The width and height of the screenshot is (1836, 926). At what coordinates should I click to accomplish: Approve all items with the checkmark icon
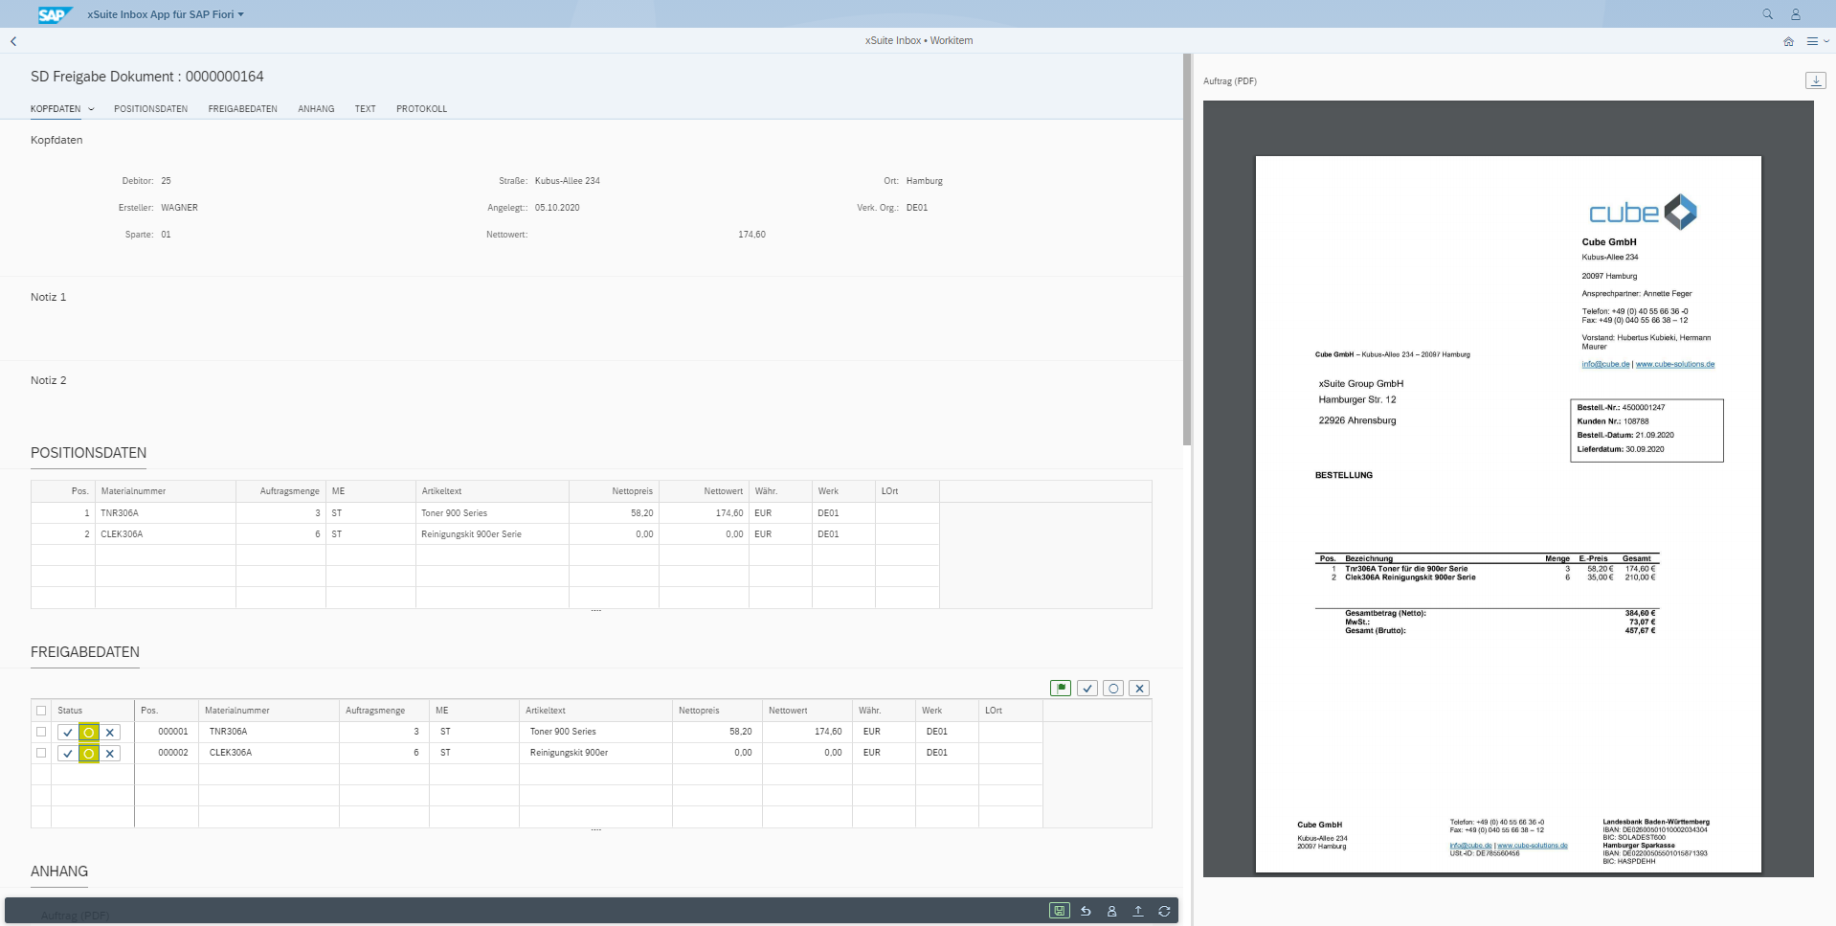[1089, 687]
